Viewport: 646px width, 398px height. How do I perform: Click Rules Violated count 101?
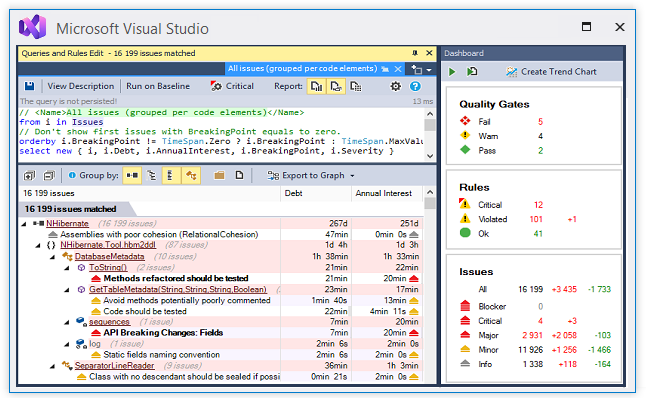[536, 219]
